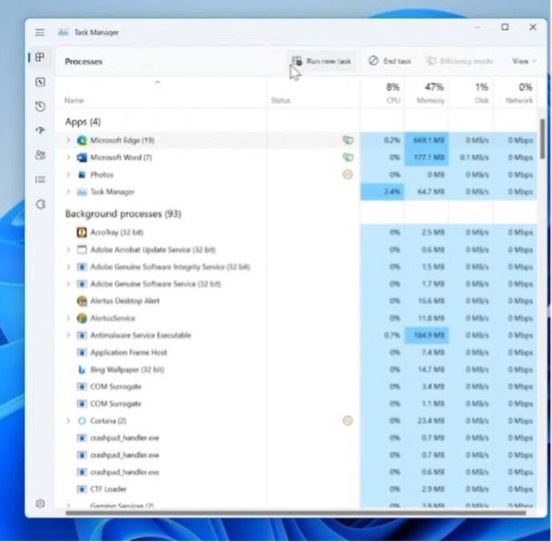552x542 pixels.
Task: Sort by the Name column header
Action: pyautogui.click(x=74, y=101)
